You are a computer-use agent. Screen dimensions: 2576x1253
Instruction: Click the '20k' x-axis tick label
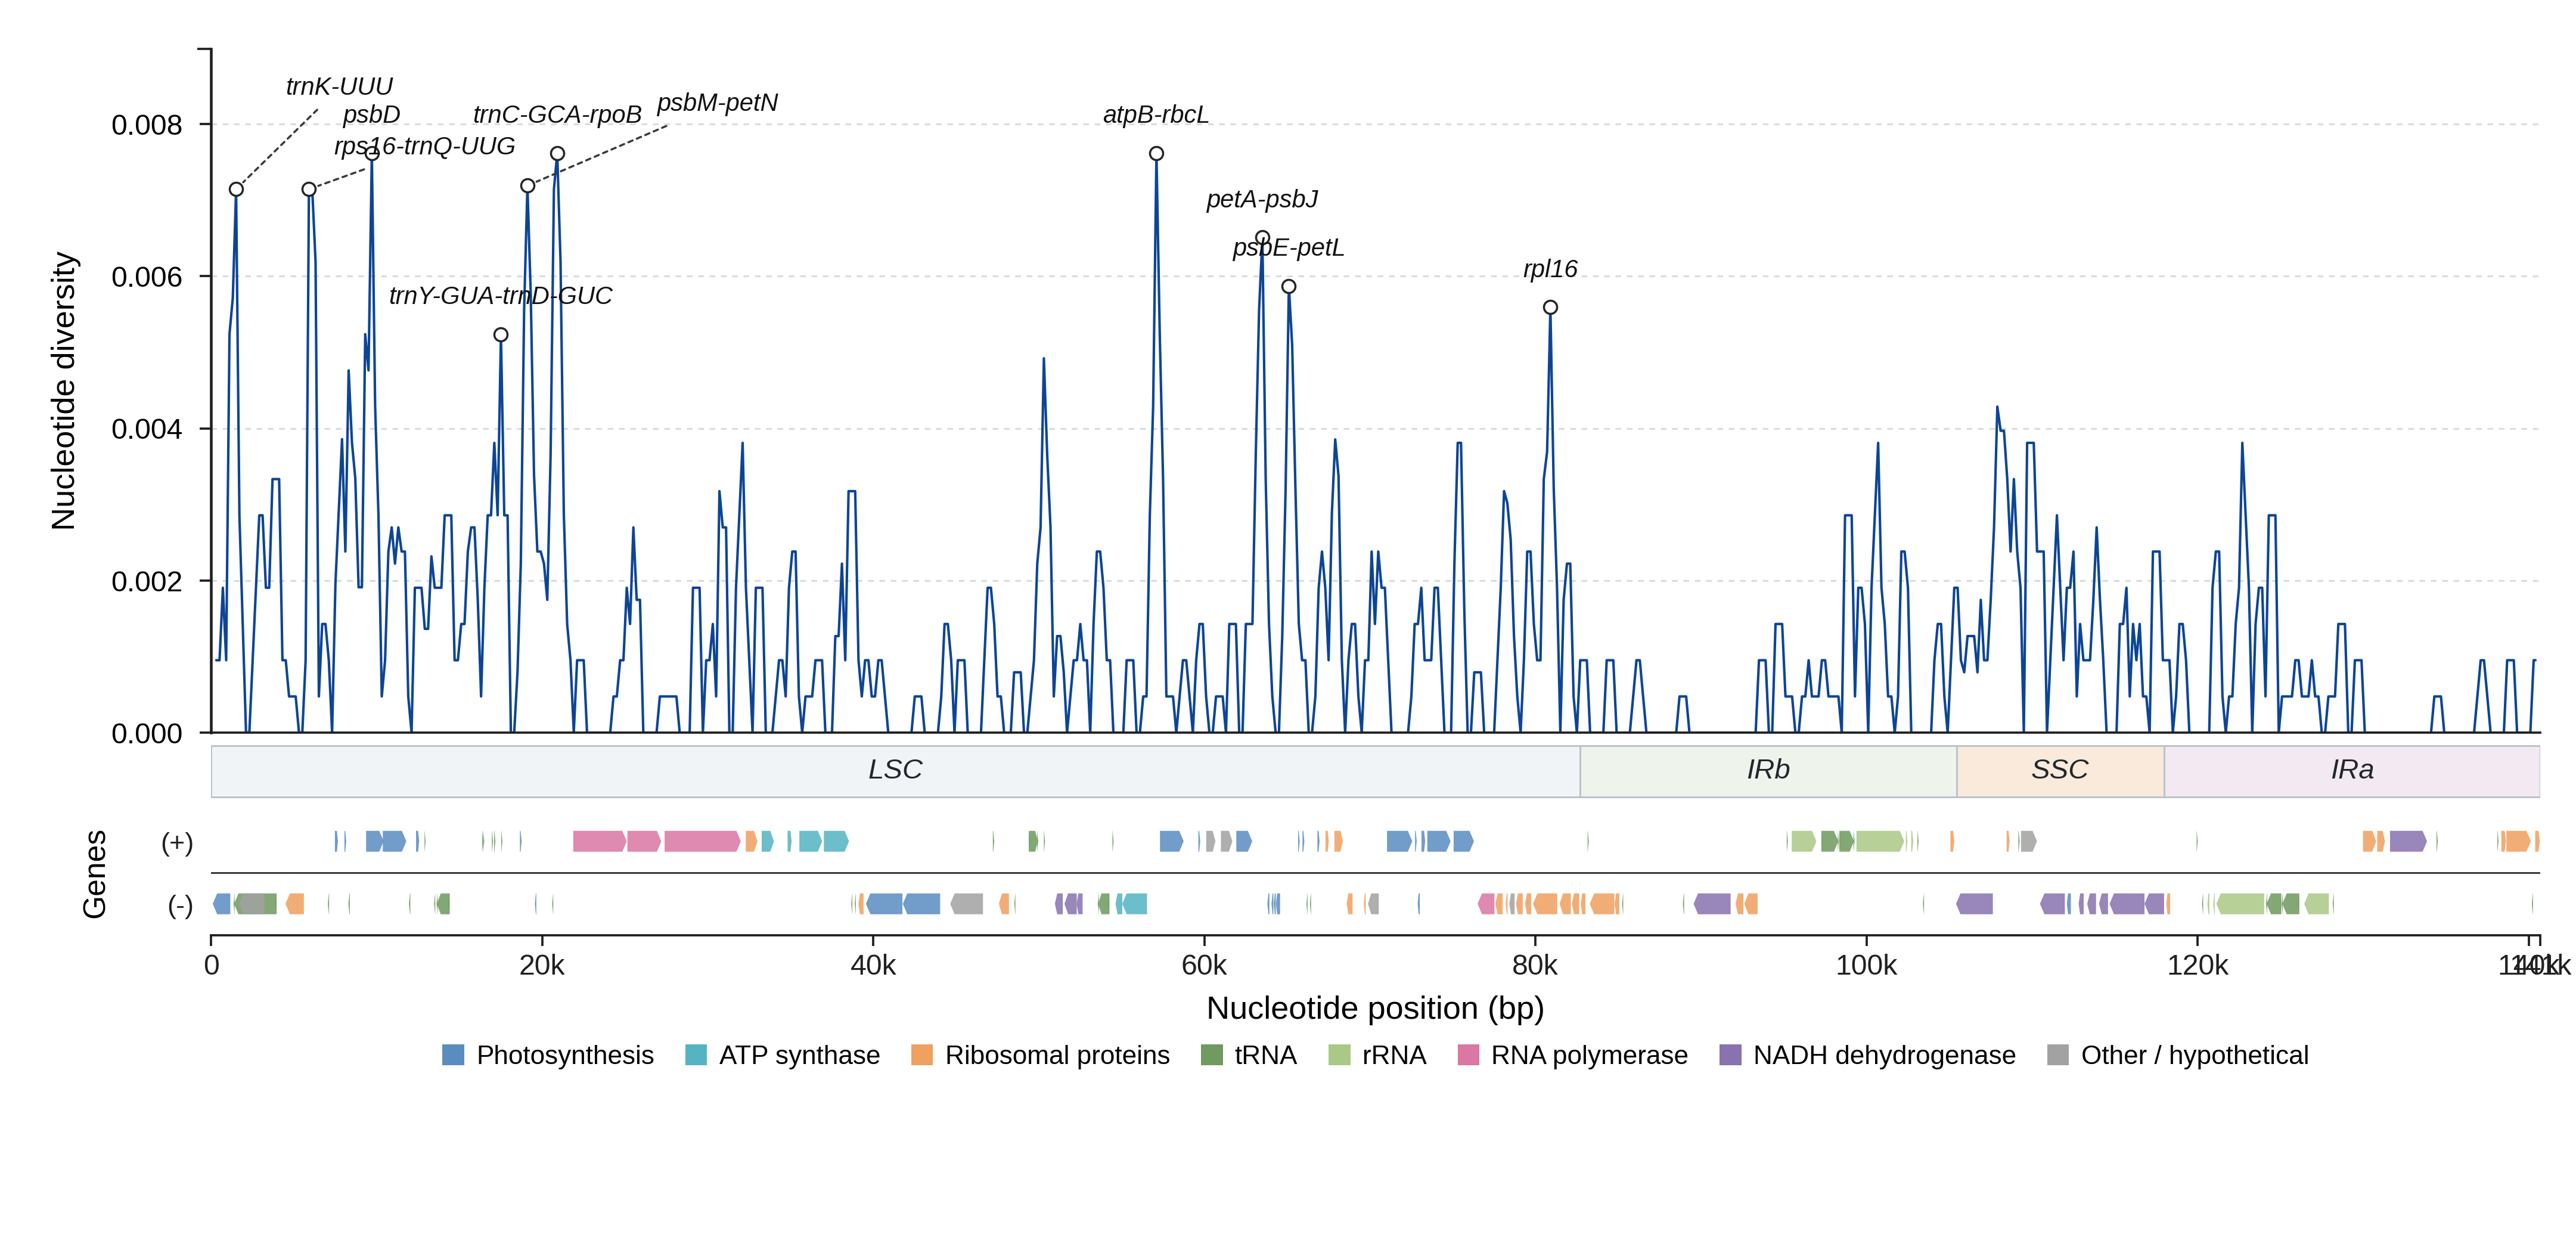pos(542,966)
